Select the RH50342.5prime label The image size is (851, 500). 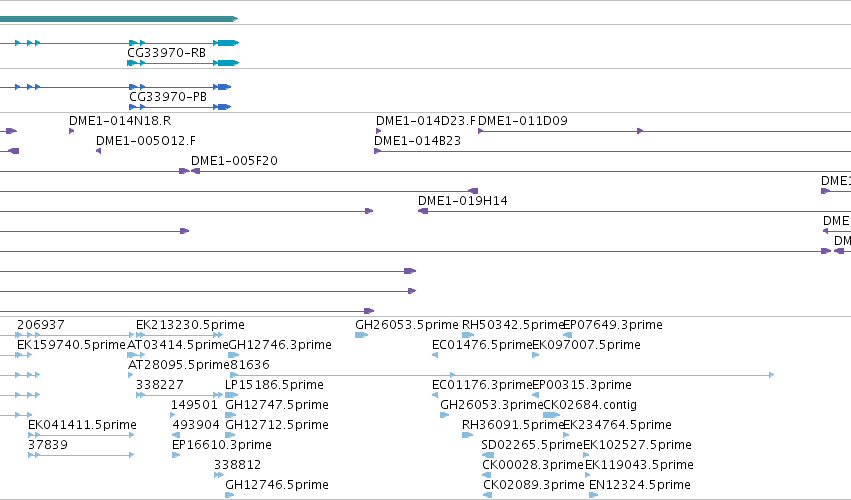coord(513,325)
